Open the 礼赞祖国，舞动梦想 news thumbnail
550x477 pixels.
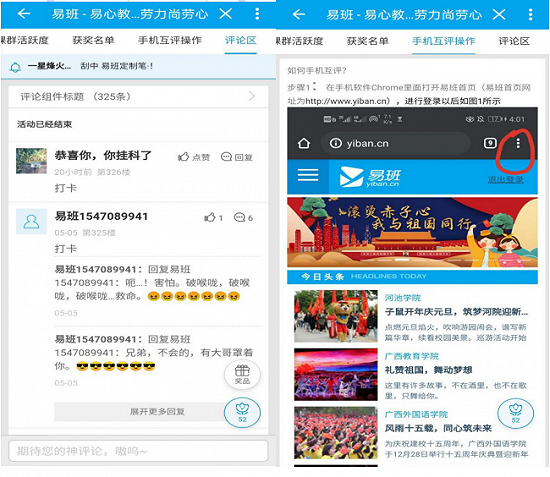click(336, 374)
